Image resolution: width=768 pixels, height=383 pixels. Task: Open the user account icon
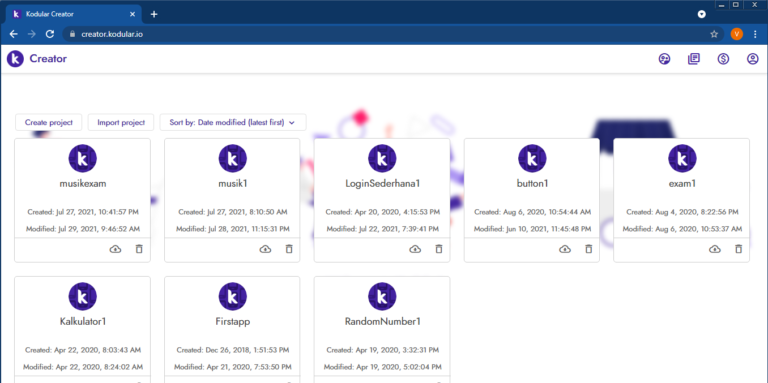coord(752,59)
